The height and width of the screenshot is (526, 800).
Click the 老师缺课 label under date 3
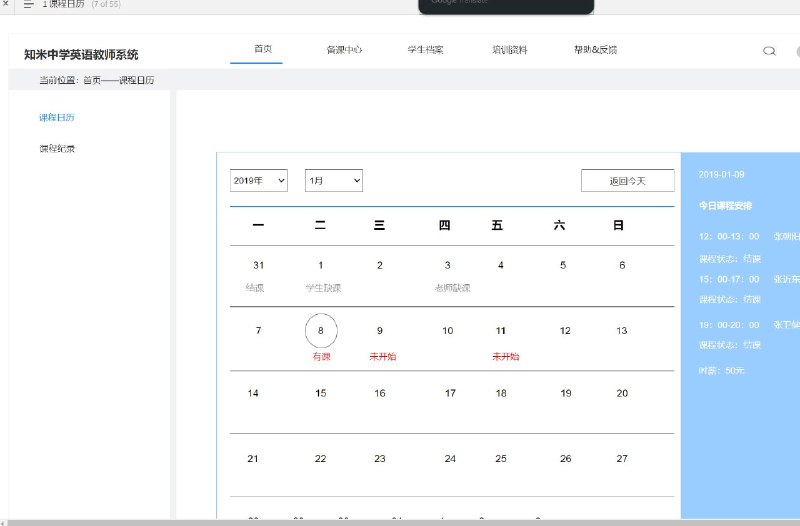coord(453,288)
